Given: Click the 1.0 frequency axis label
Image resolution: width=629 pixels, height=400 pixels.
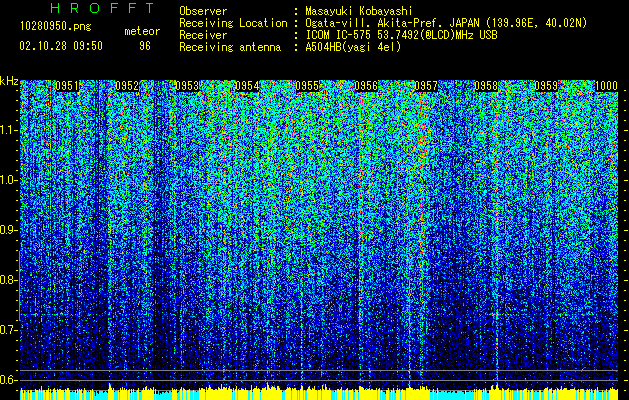Looking at the screenshot, I should (x=9, y=180).
